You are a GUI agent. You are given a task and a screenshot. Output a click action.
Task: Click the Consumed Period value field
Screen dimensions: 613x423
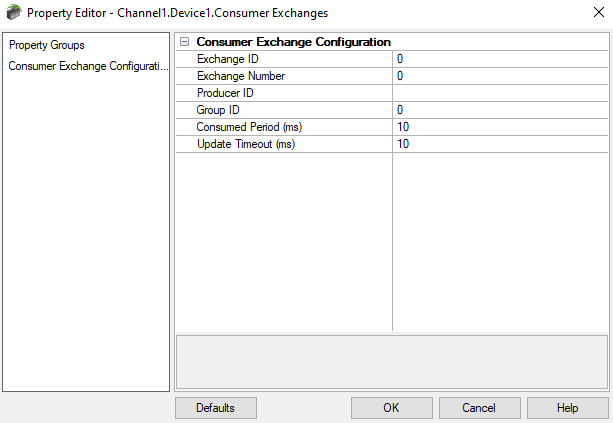click(500, 127)
